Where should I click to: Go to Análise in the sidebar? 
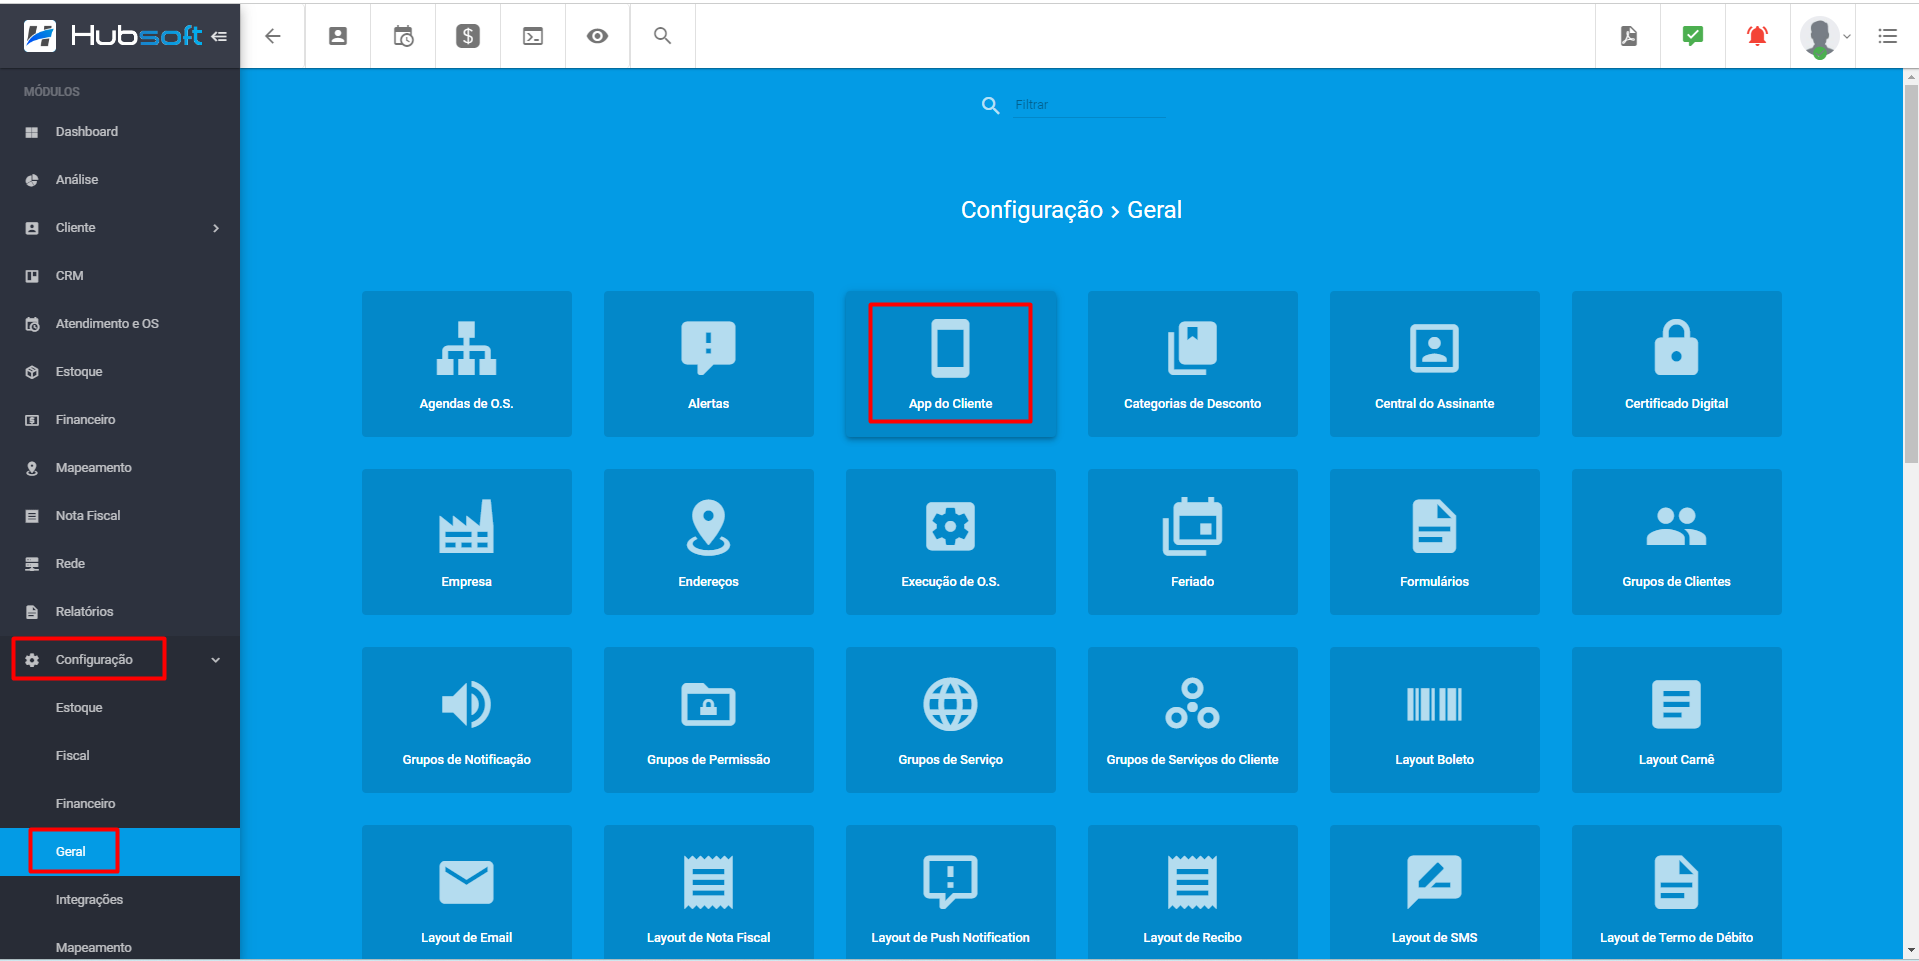click(120, 180)
